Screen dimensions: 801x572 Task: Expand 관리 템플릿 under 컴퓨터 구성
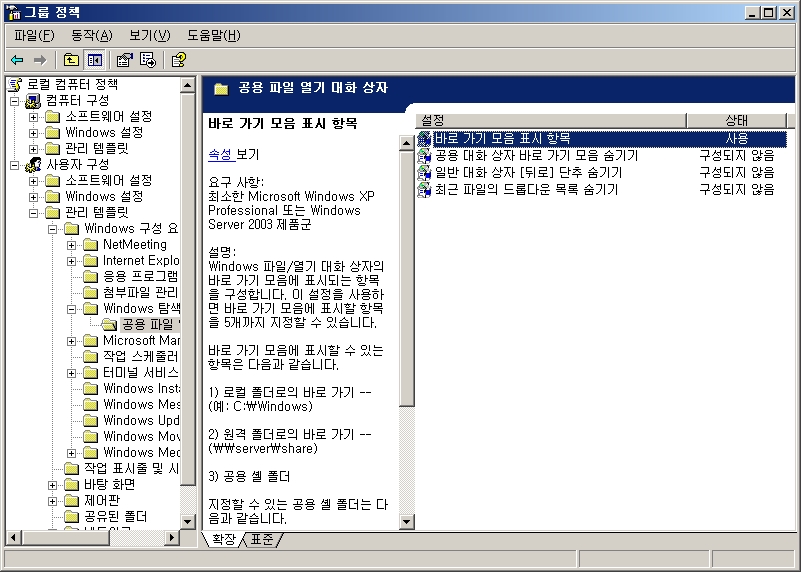[34, 149]
